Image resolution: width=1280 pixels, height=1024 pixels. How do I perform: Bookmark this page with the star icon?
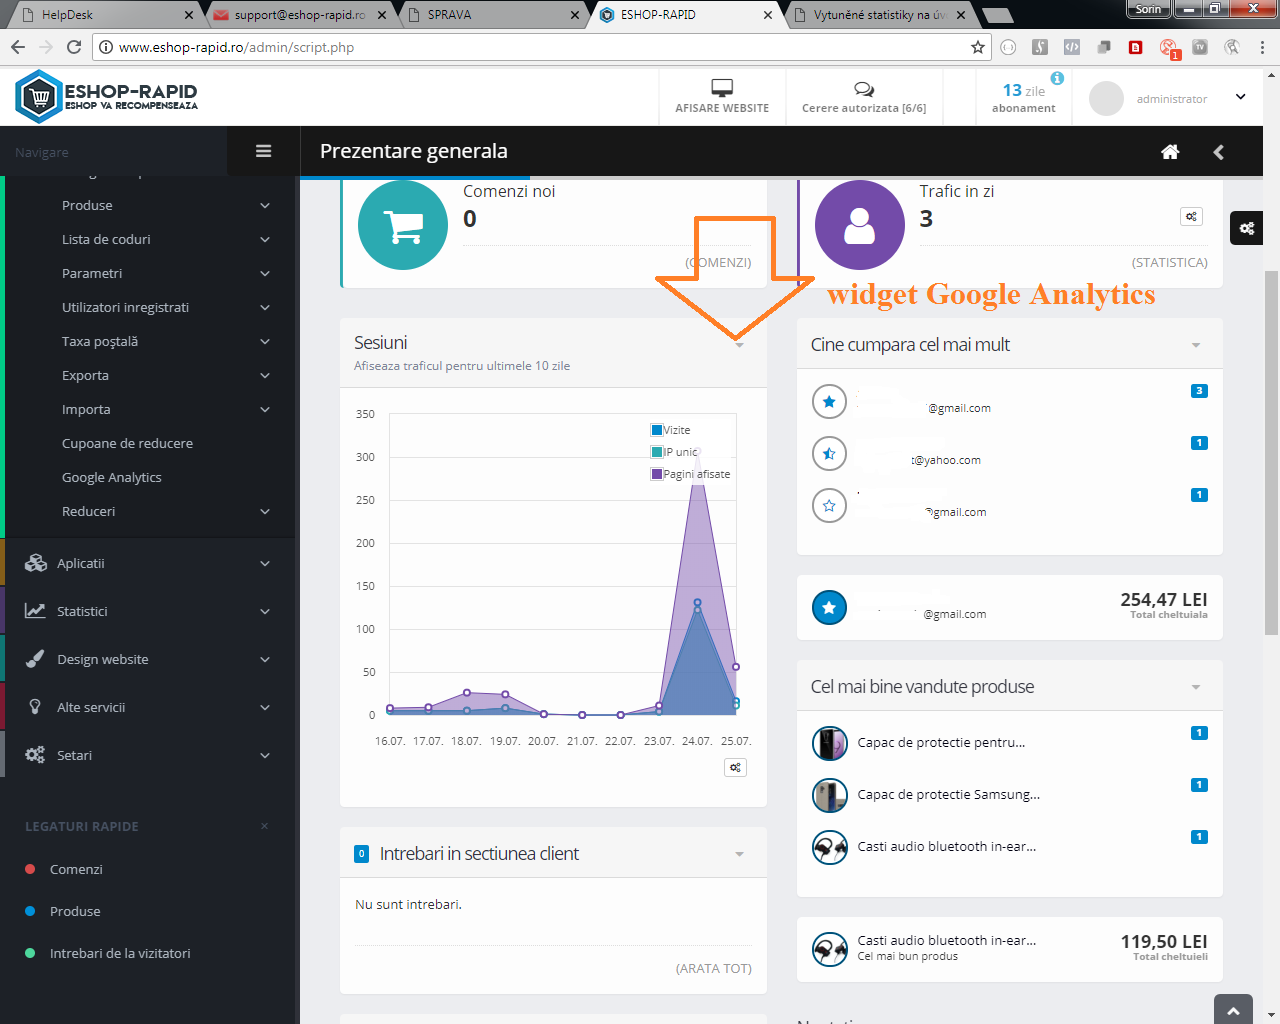coord(978,47)
